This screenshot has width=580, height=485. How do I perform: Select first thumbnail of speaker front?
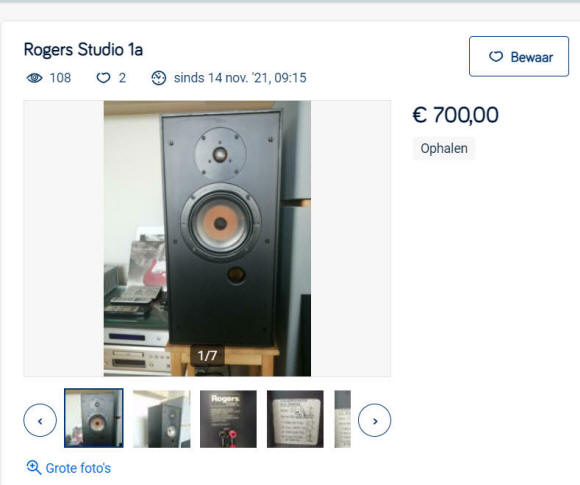click(94, 418)
